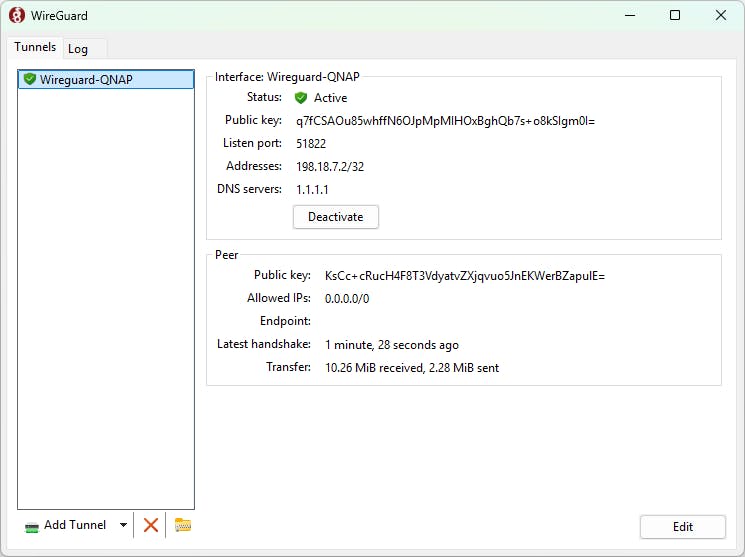Click the green Active status shield icon
Screen dimensions: 745x557
coord(301,98)
